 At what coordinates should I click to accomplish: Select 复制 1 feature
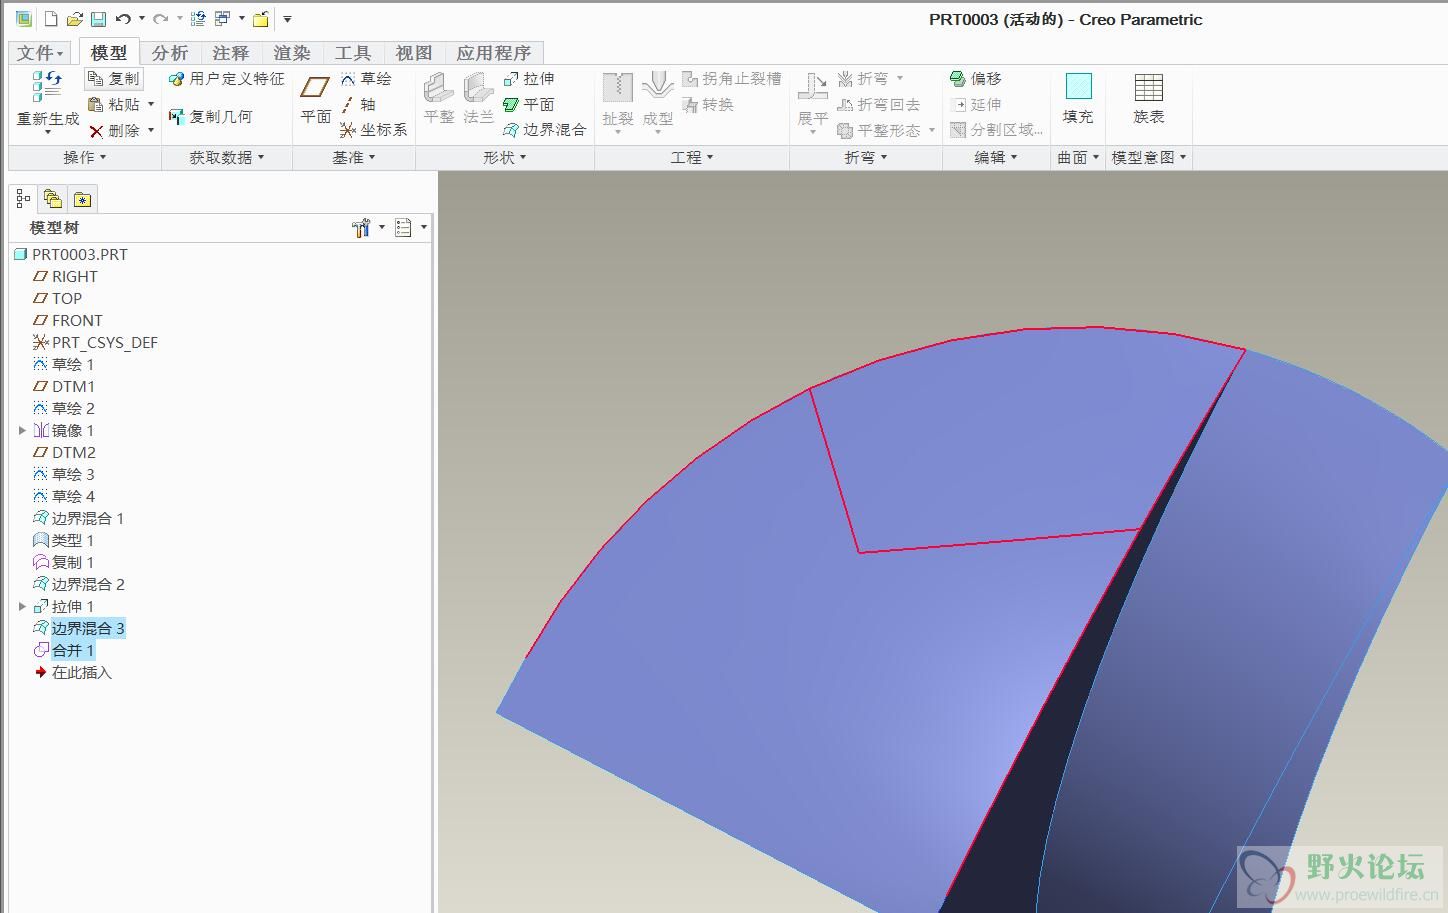pyautogui.click(x=64, y=562)
